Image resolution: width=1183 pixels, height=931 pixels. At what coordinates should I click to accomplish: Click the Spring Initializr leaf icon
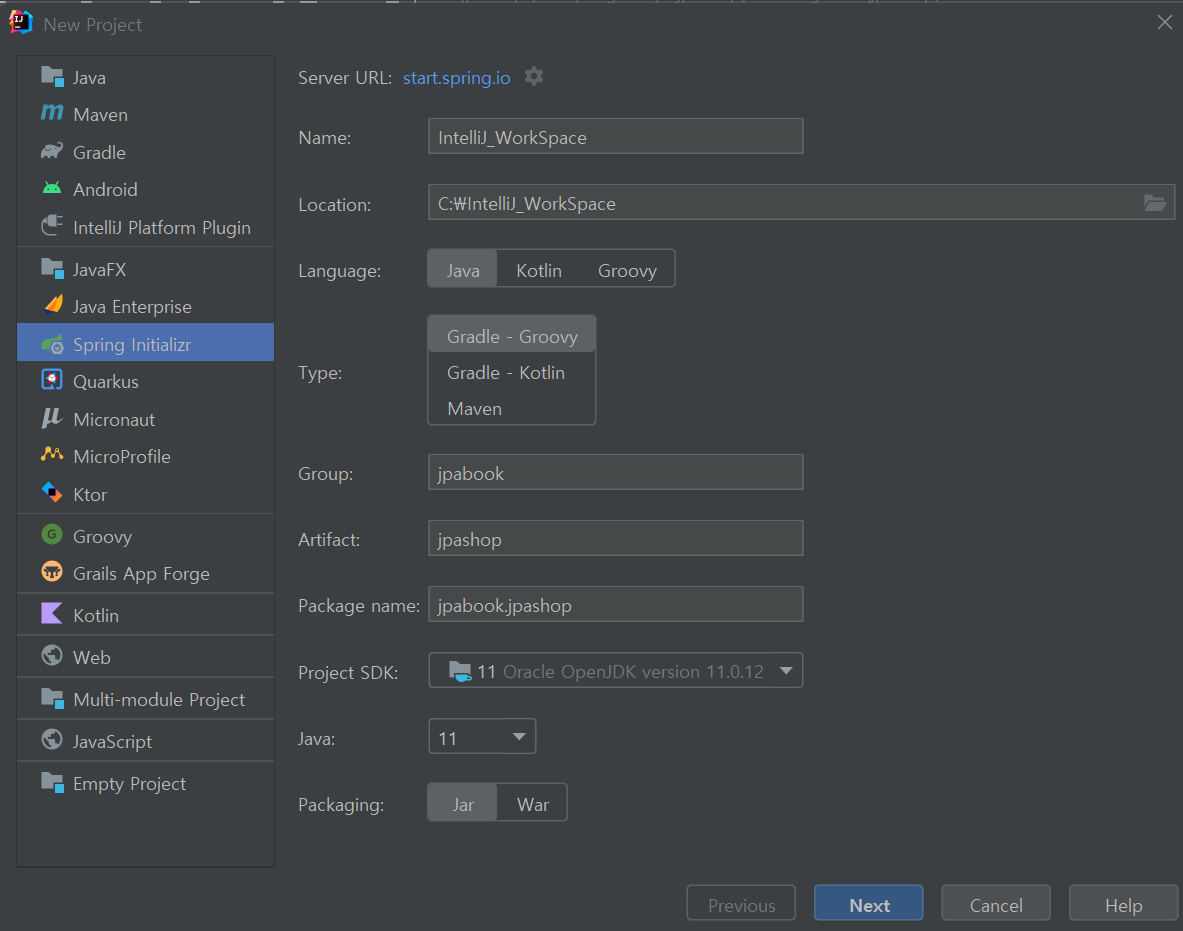click(52, 344)
